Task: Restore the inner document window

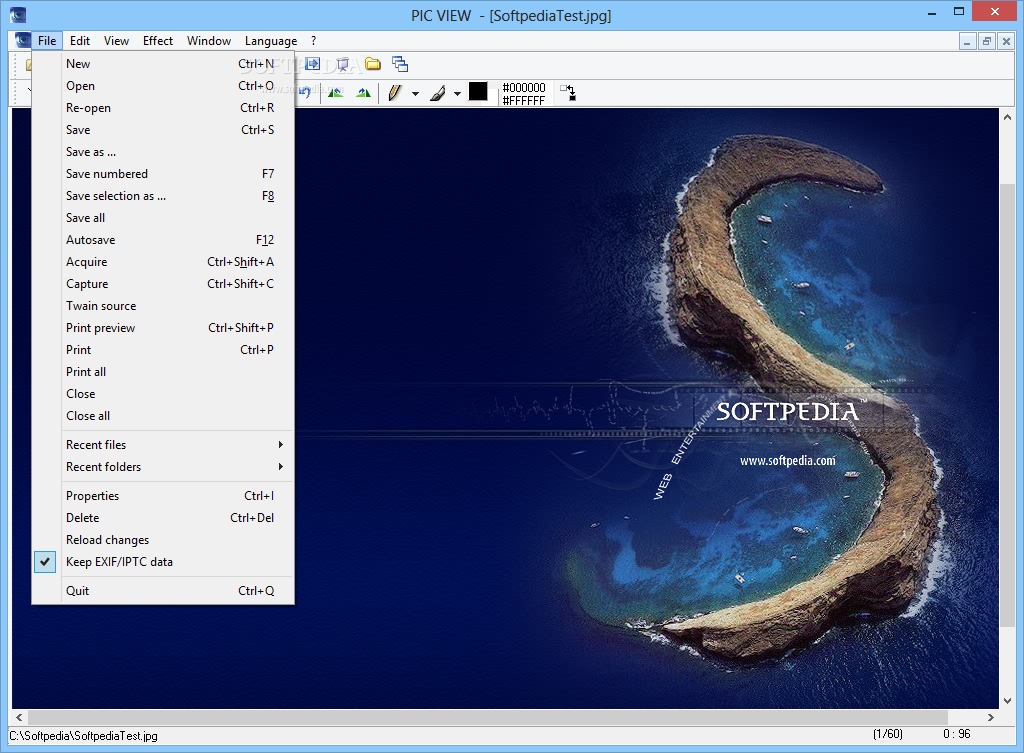Action: tap(987, 41)
